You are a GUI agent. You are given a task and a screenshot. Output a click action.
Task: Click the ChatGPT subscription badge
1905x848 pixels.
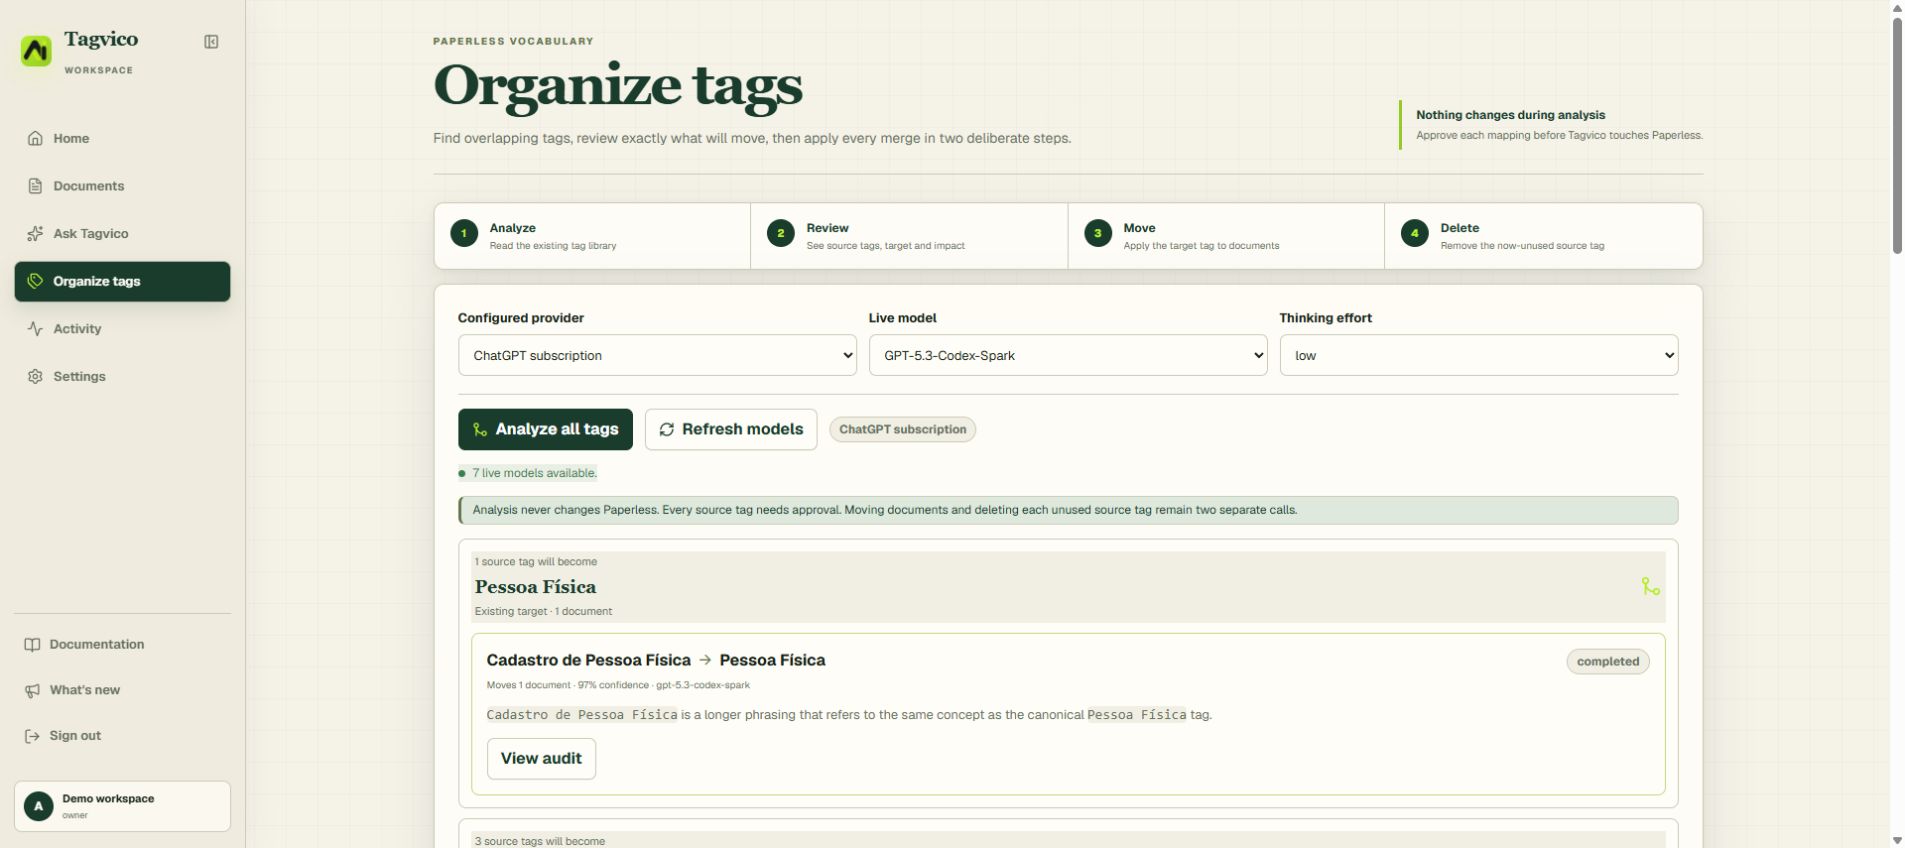coord(902,429)
